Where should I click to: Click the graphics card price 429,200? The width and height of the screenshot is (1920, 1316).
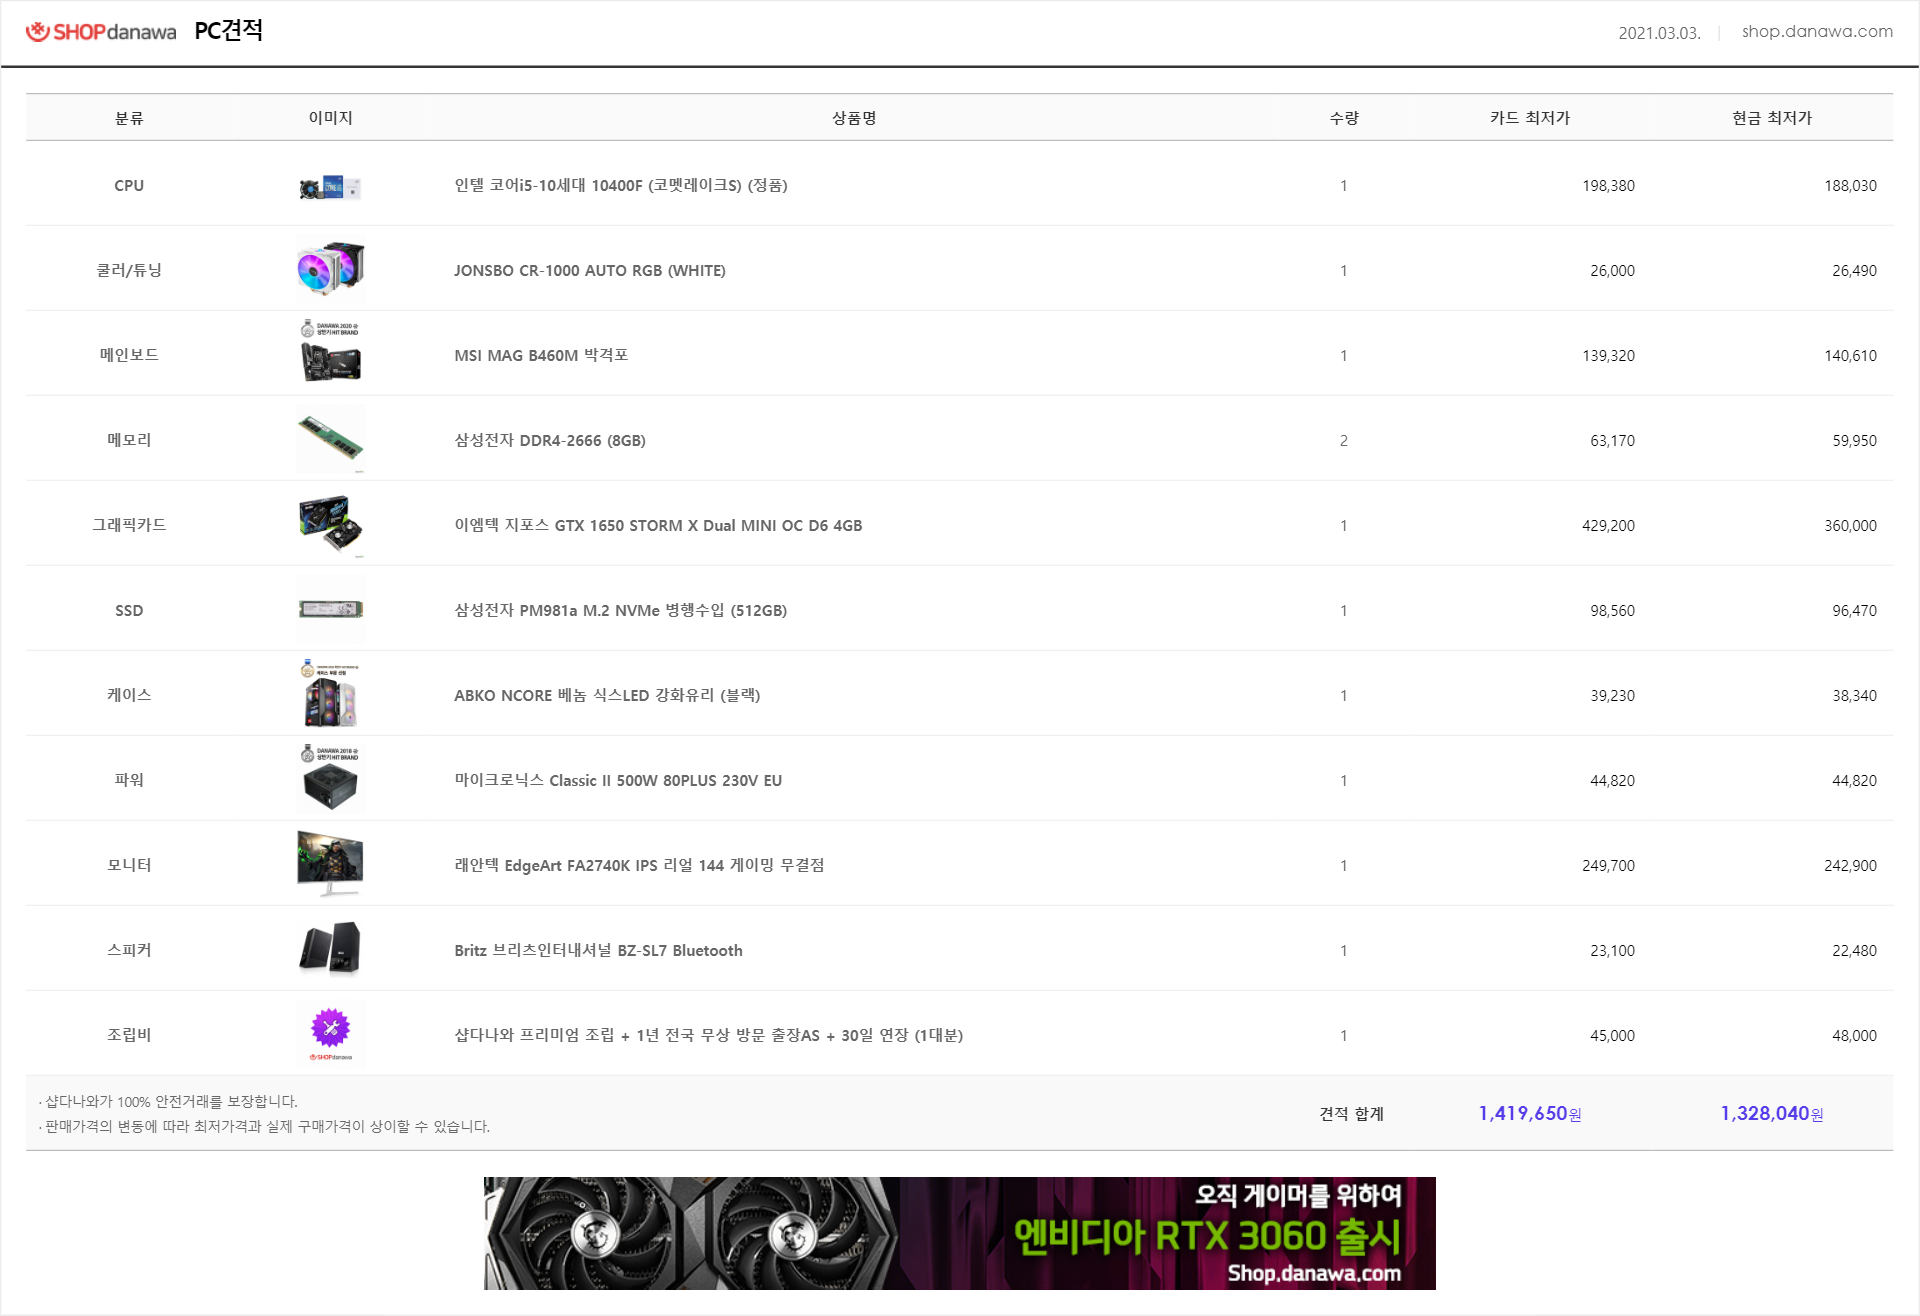(x=1608, y=526)
